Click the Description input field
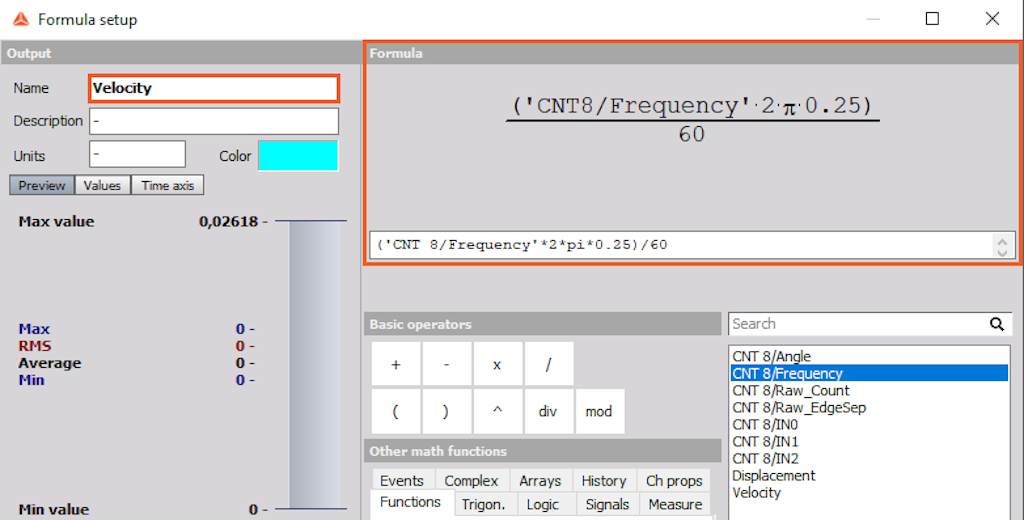 pyautogui.click(x=214, y=121)
